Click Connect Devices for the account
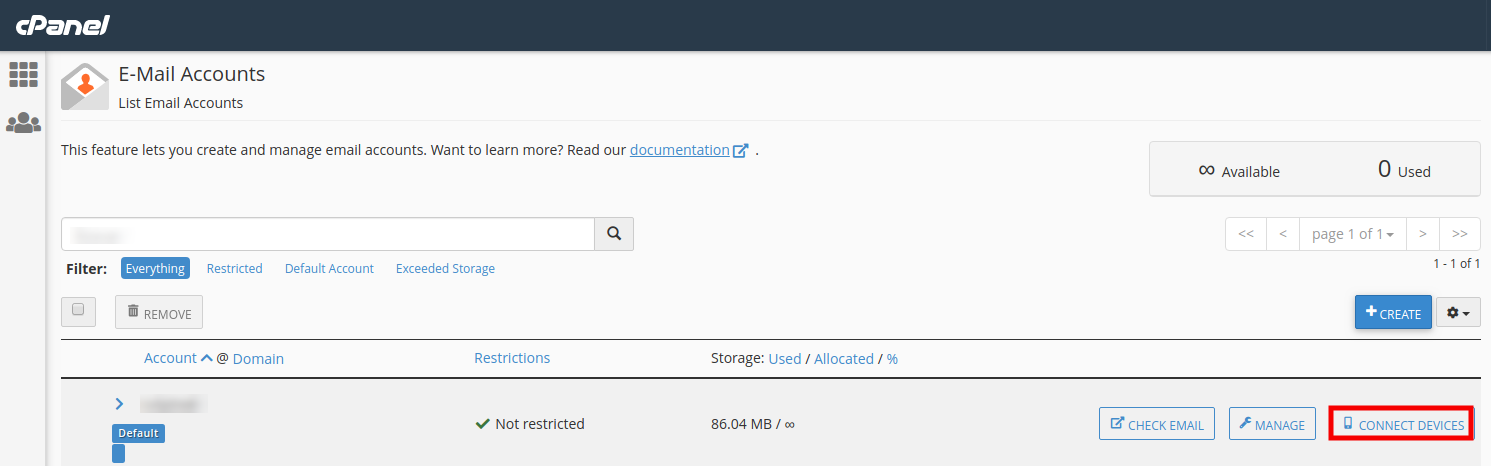 pyautogui.click(x=1402, y=425)
